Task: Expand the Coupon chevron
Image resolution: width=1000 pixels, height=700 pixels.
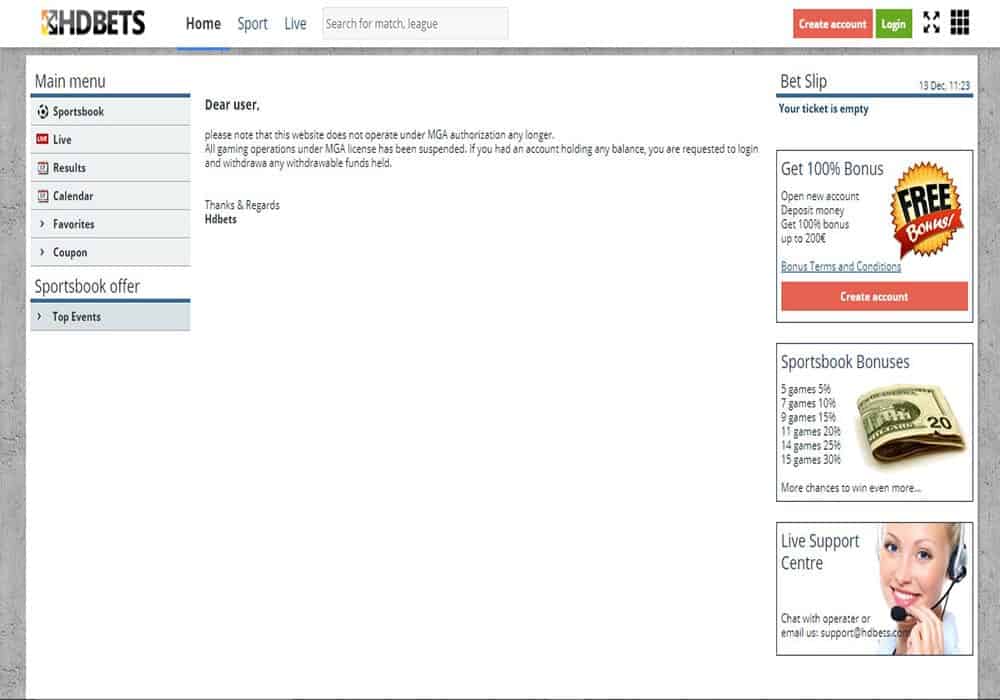Action: [42, 252]
